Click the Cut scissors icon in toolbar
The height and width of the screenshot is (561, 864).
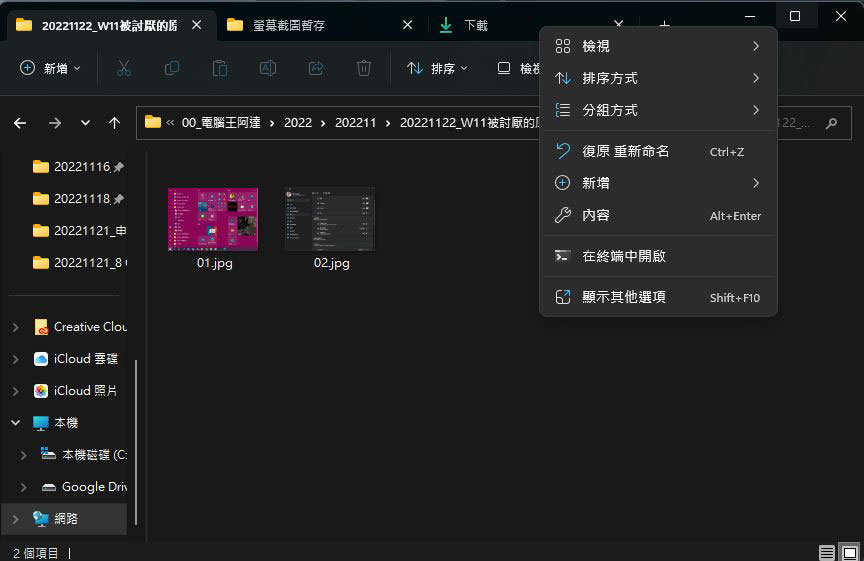124,68
